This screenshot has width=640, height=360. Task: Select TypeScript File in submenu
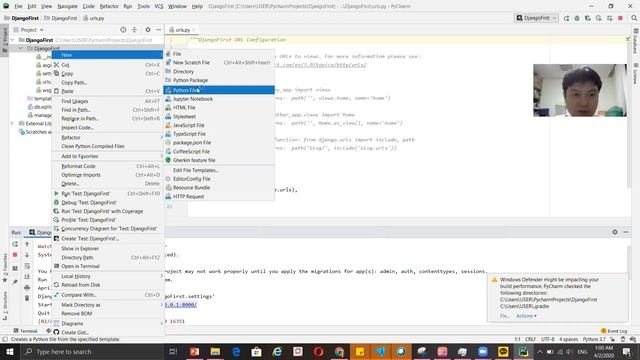219,134
